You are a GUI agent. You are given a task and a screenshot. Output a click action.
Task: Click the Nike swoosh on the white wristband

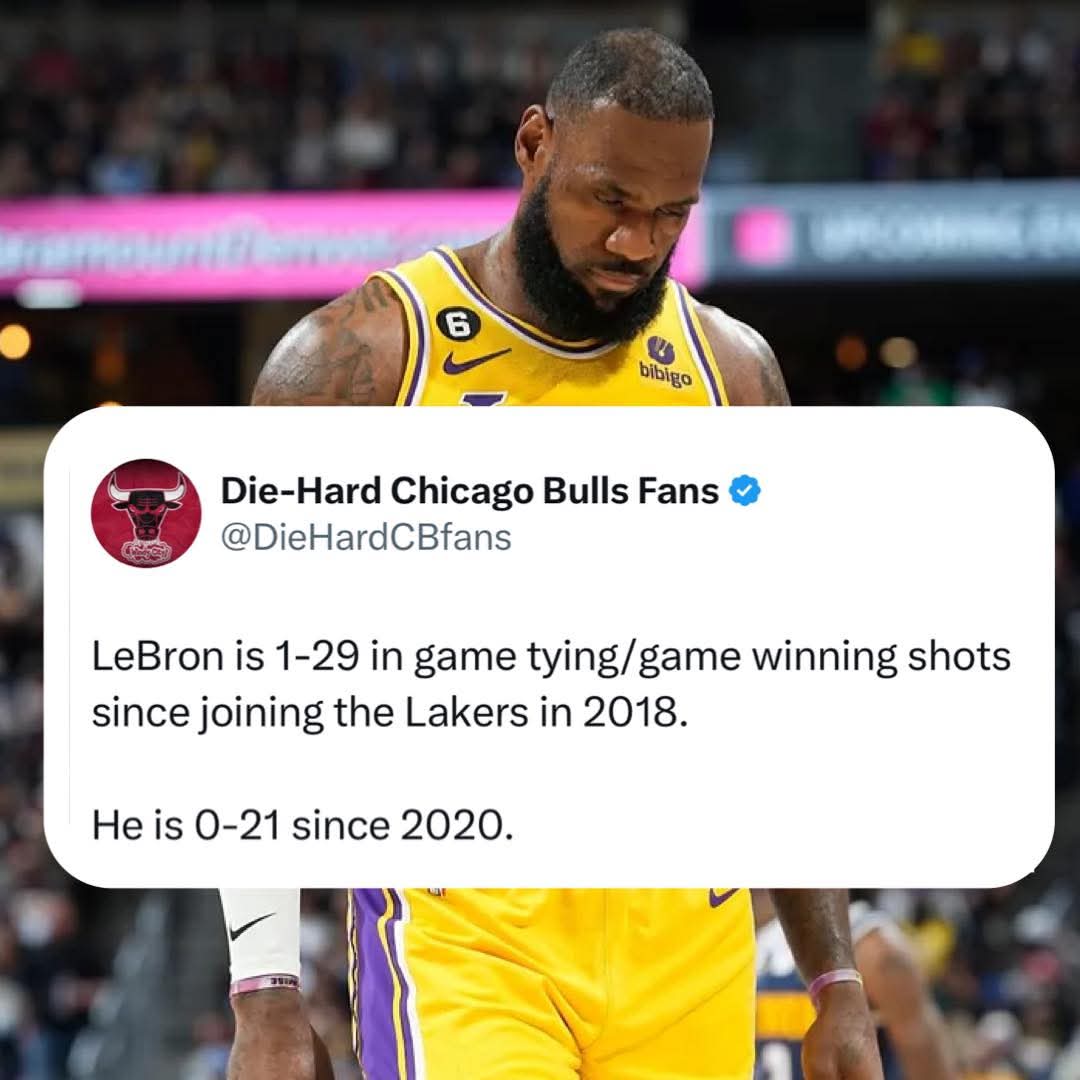pos(250,926)
